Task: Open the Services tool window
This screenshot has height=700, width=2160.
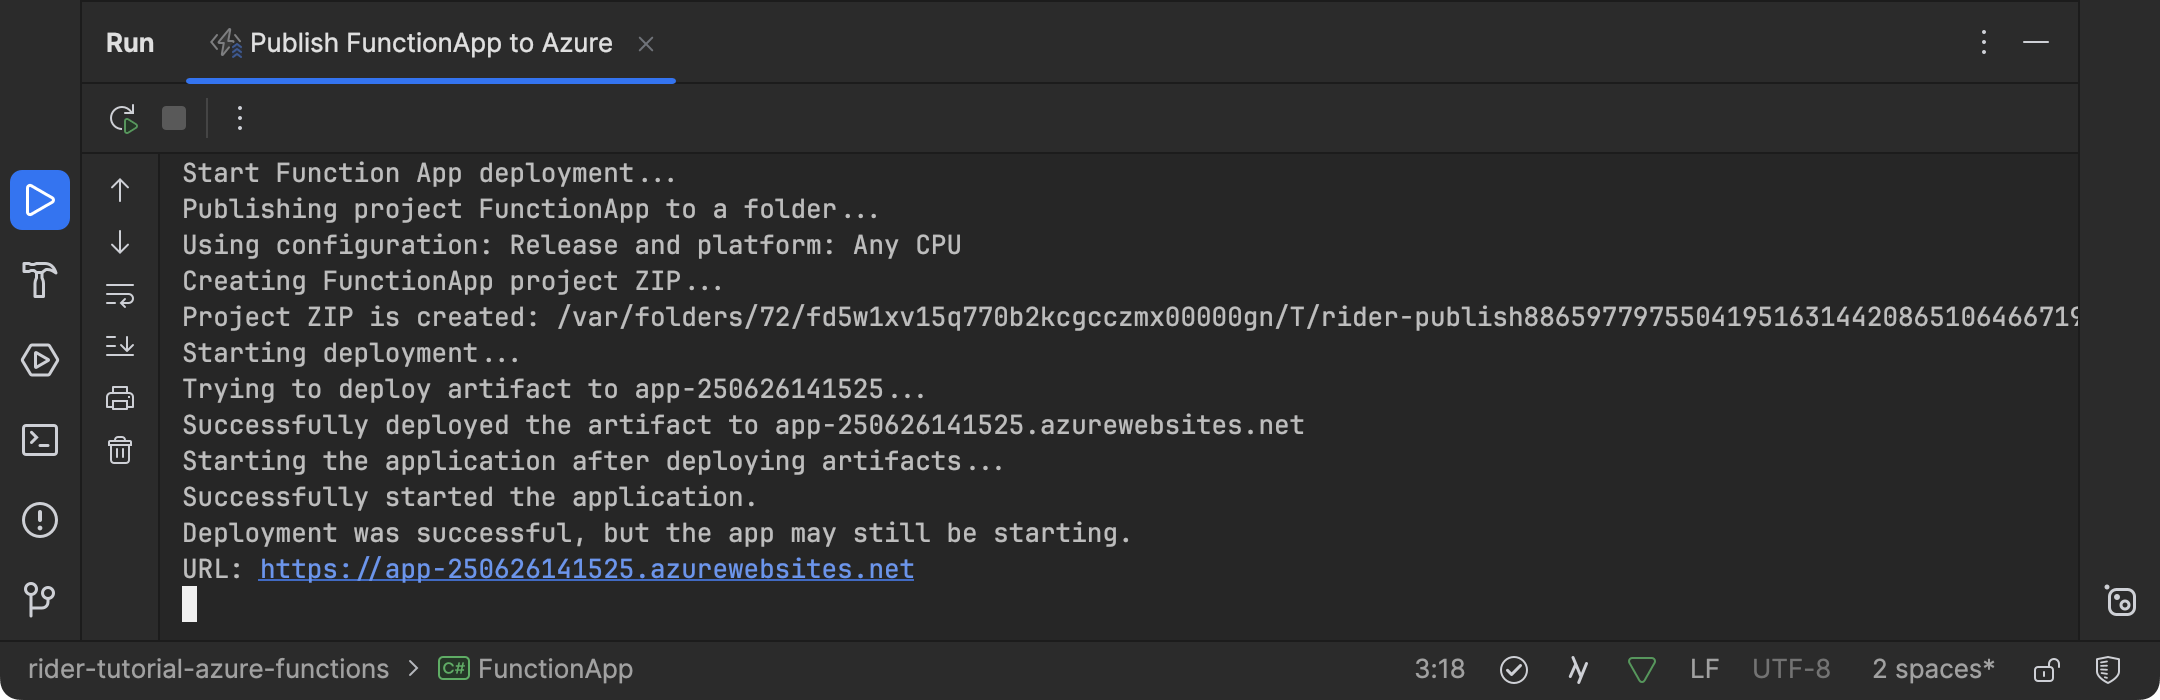Action: 40,360
